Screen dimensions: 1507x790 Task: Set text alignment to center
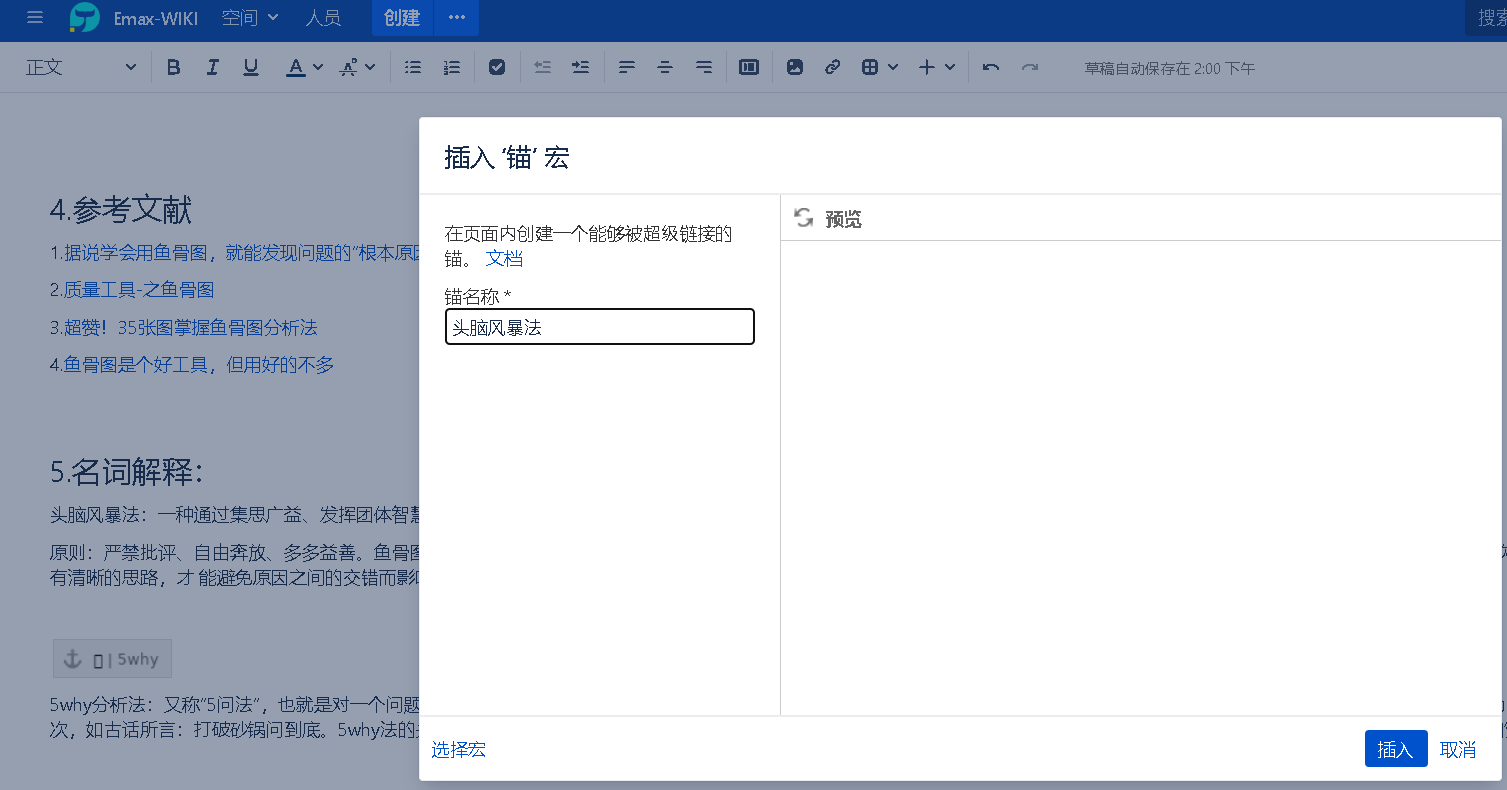point(664,67)
